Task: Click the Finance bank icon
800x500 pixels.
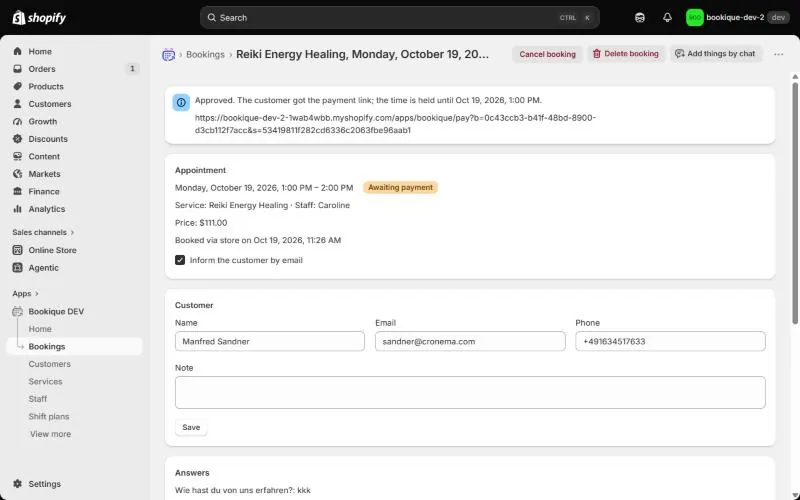Action: [18, 191]
